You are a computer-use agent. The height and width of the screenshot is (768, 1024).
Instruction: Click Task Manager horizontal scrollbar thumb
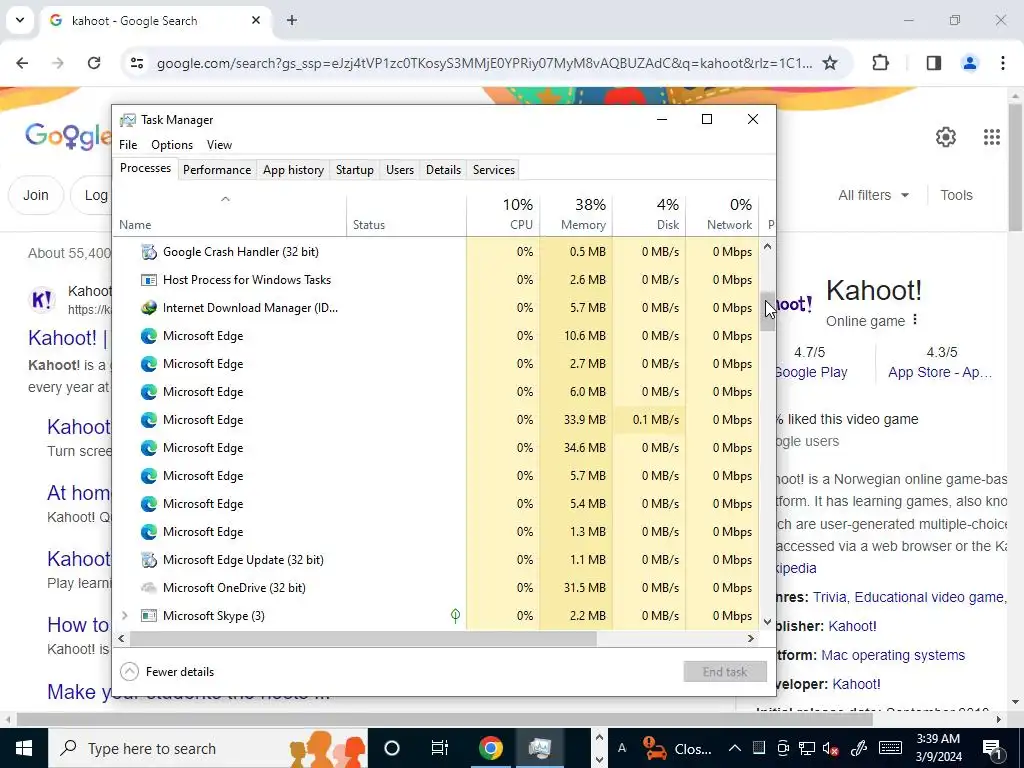pyautogui.click(x=362, y=638)
